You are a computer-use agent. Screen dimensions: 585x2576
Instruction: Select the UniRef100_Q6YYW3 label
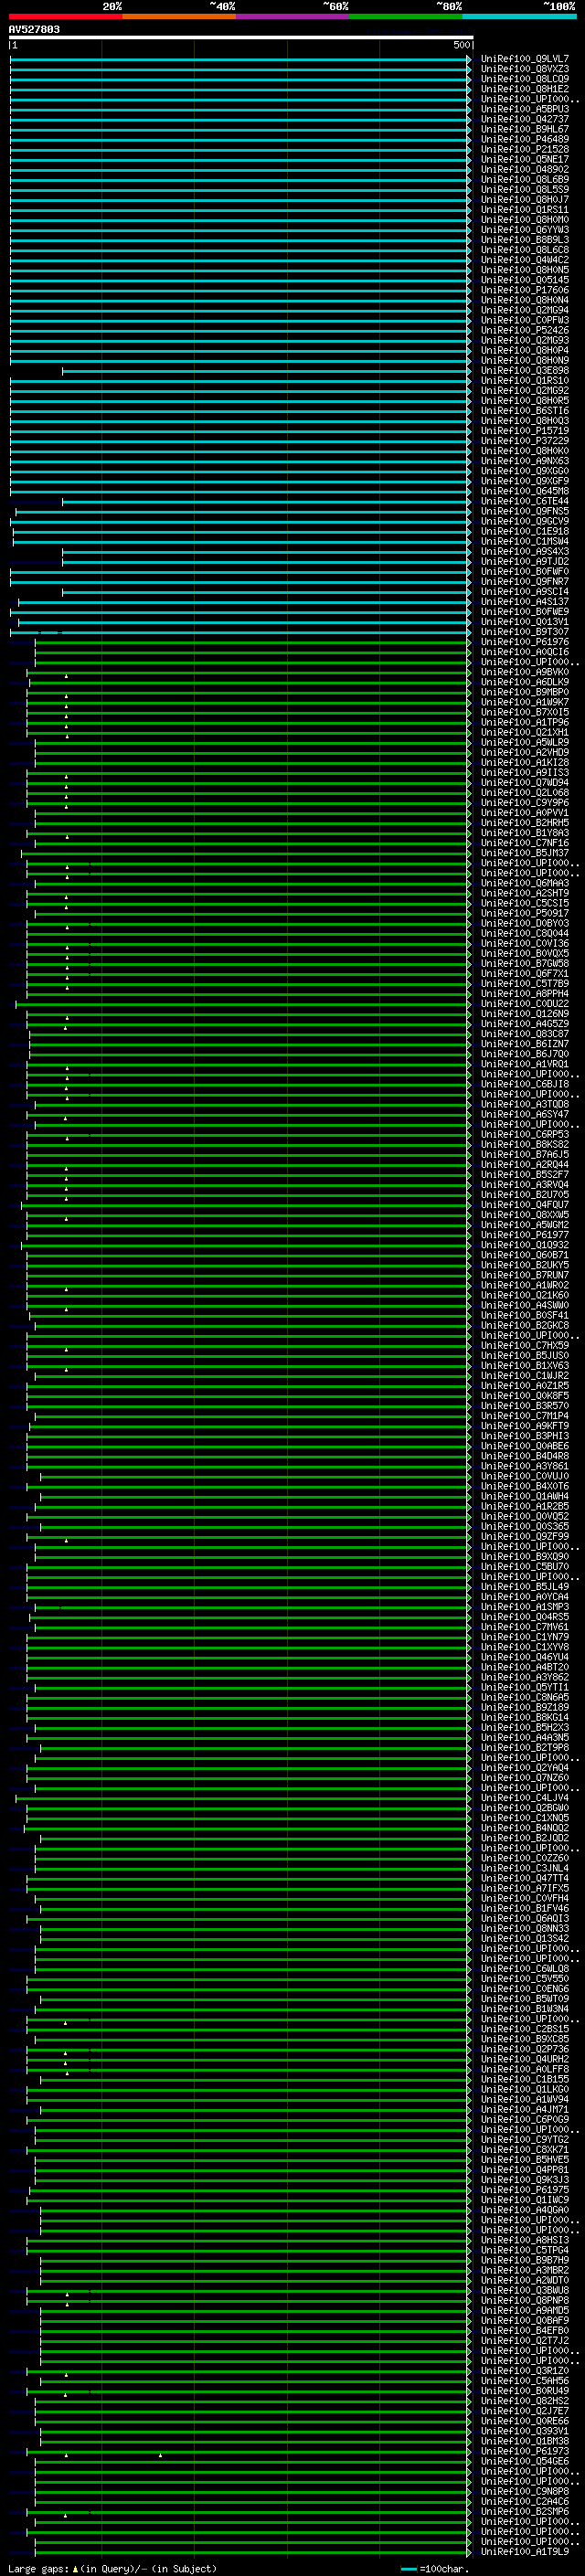click(525, 230)
